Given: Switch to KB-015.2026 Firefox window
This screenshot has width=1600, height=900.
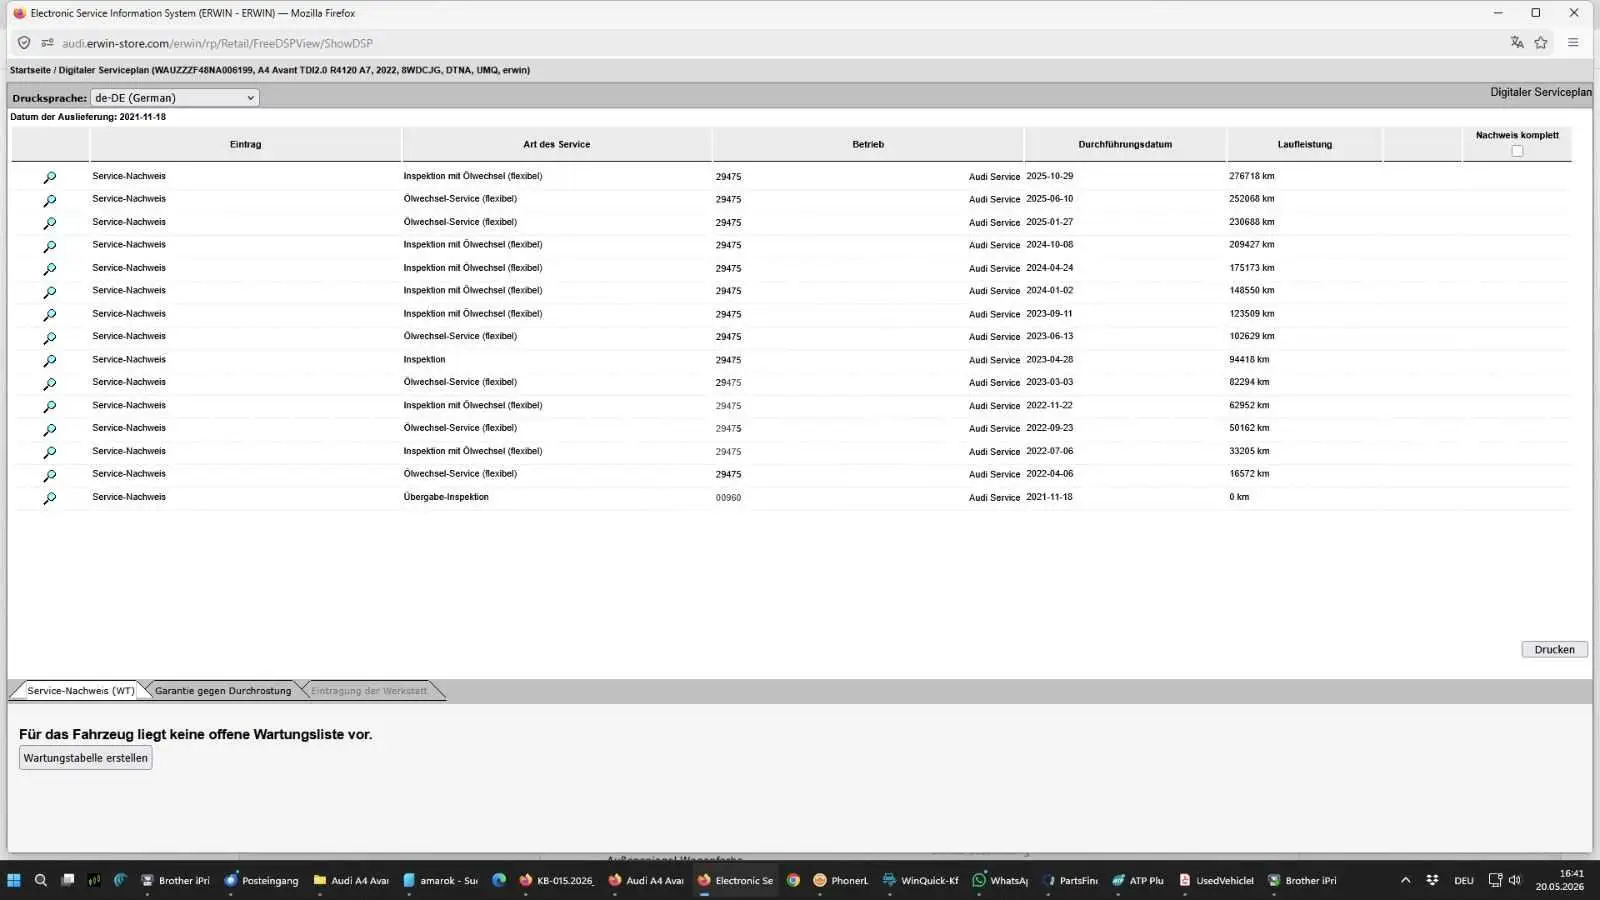Looking at the screenshot, I should point(557,880).
